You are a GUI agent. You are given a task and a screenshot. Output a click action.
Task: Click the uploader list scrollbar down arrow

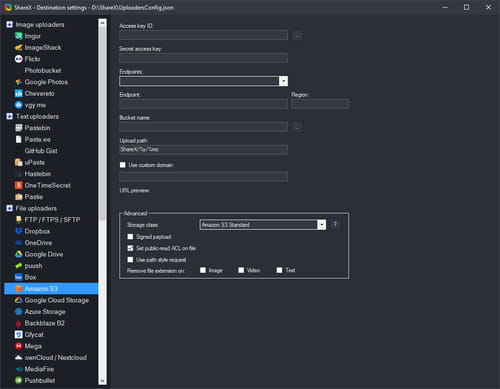[102, 381]
